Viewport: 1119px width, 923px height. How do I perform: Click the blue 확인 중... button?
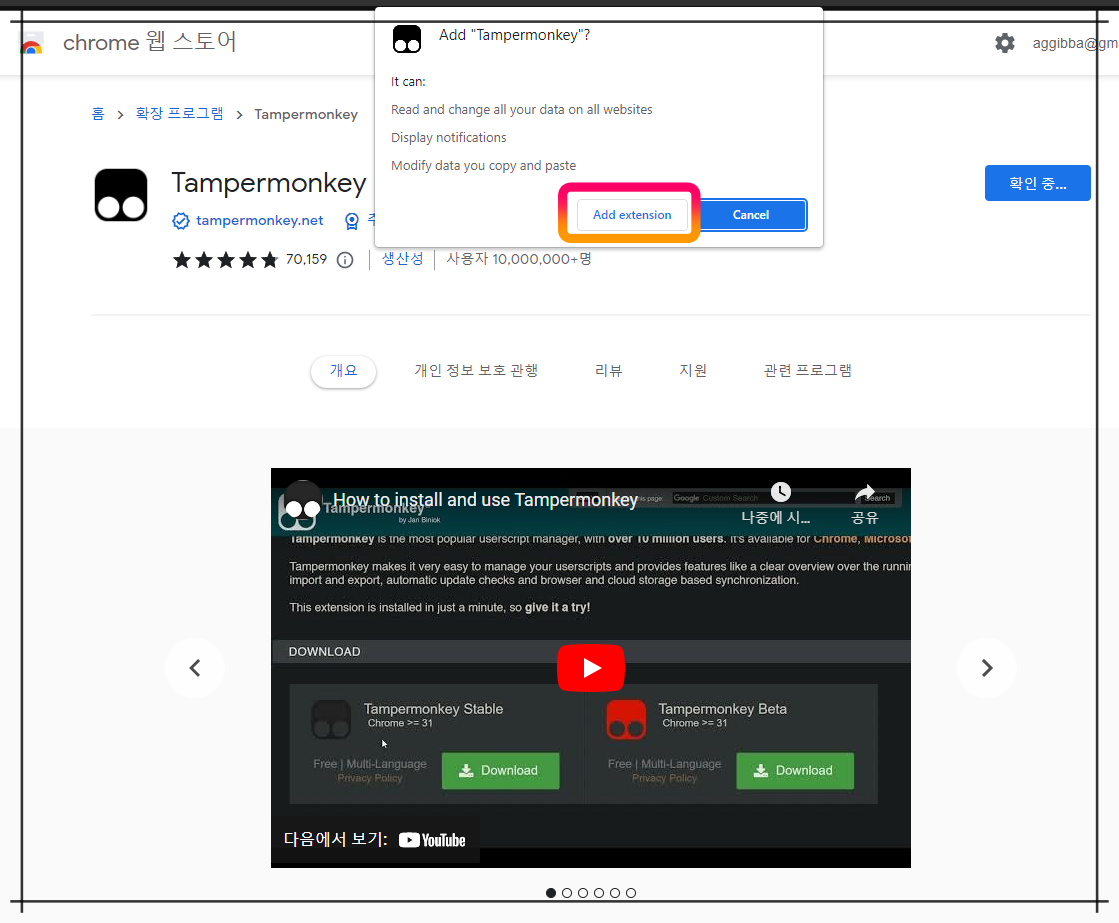pyautogui.click(x=1038, y=183)
